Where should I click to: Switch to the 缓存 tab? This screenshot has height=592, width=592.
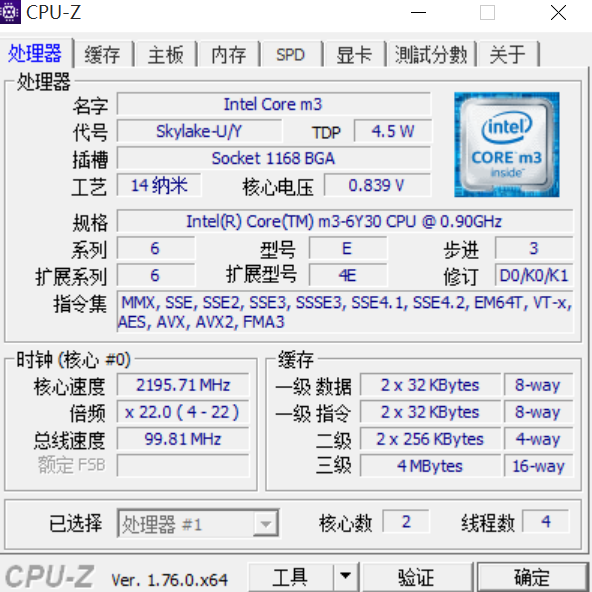click(x=103, y=54)
